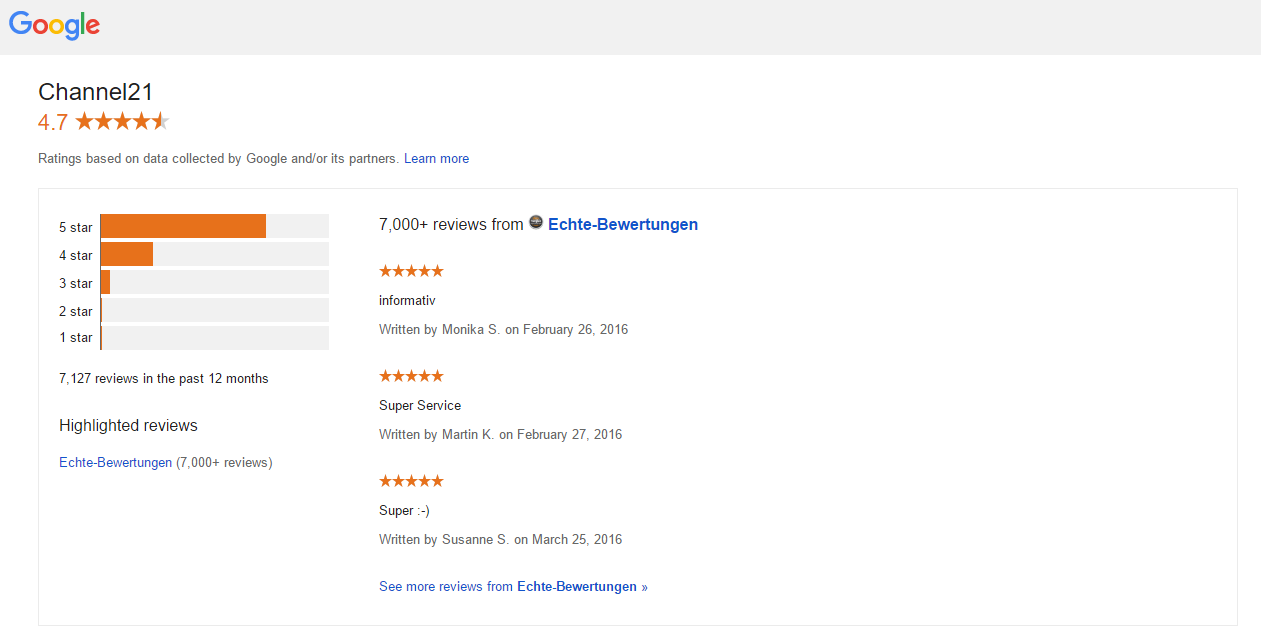Click the '4 star' label
This screenshot has width=1261, height=644.
[76, 255]
